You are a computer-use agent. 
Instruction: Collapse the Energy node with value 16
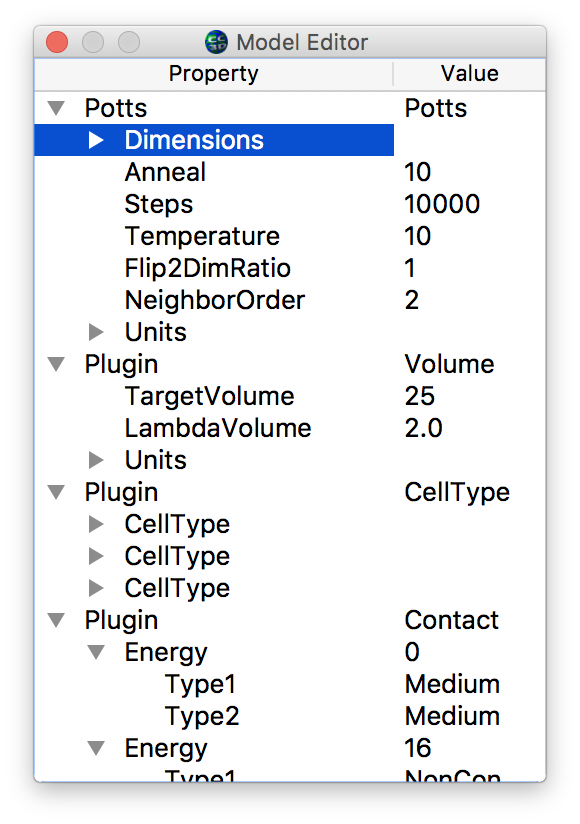click(96, 748)
